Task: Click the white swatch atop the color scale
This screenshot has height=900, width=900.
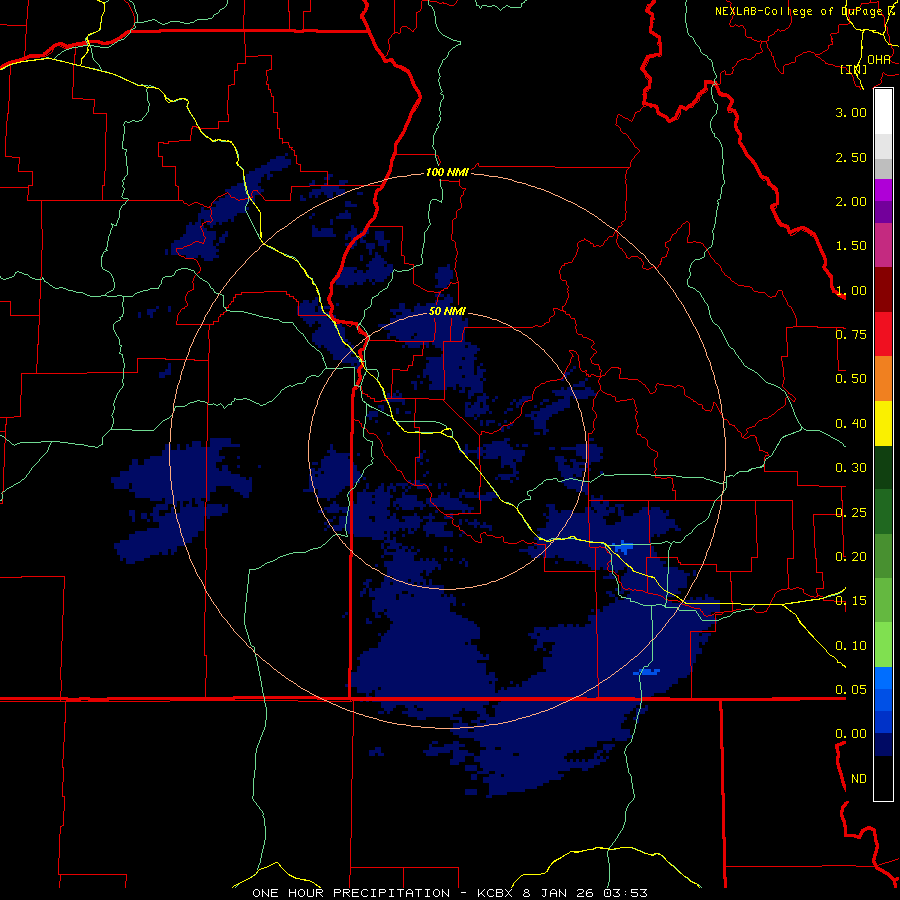Action: pyautogui.click(x=883, y=111)
